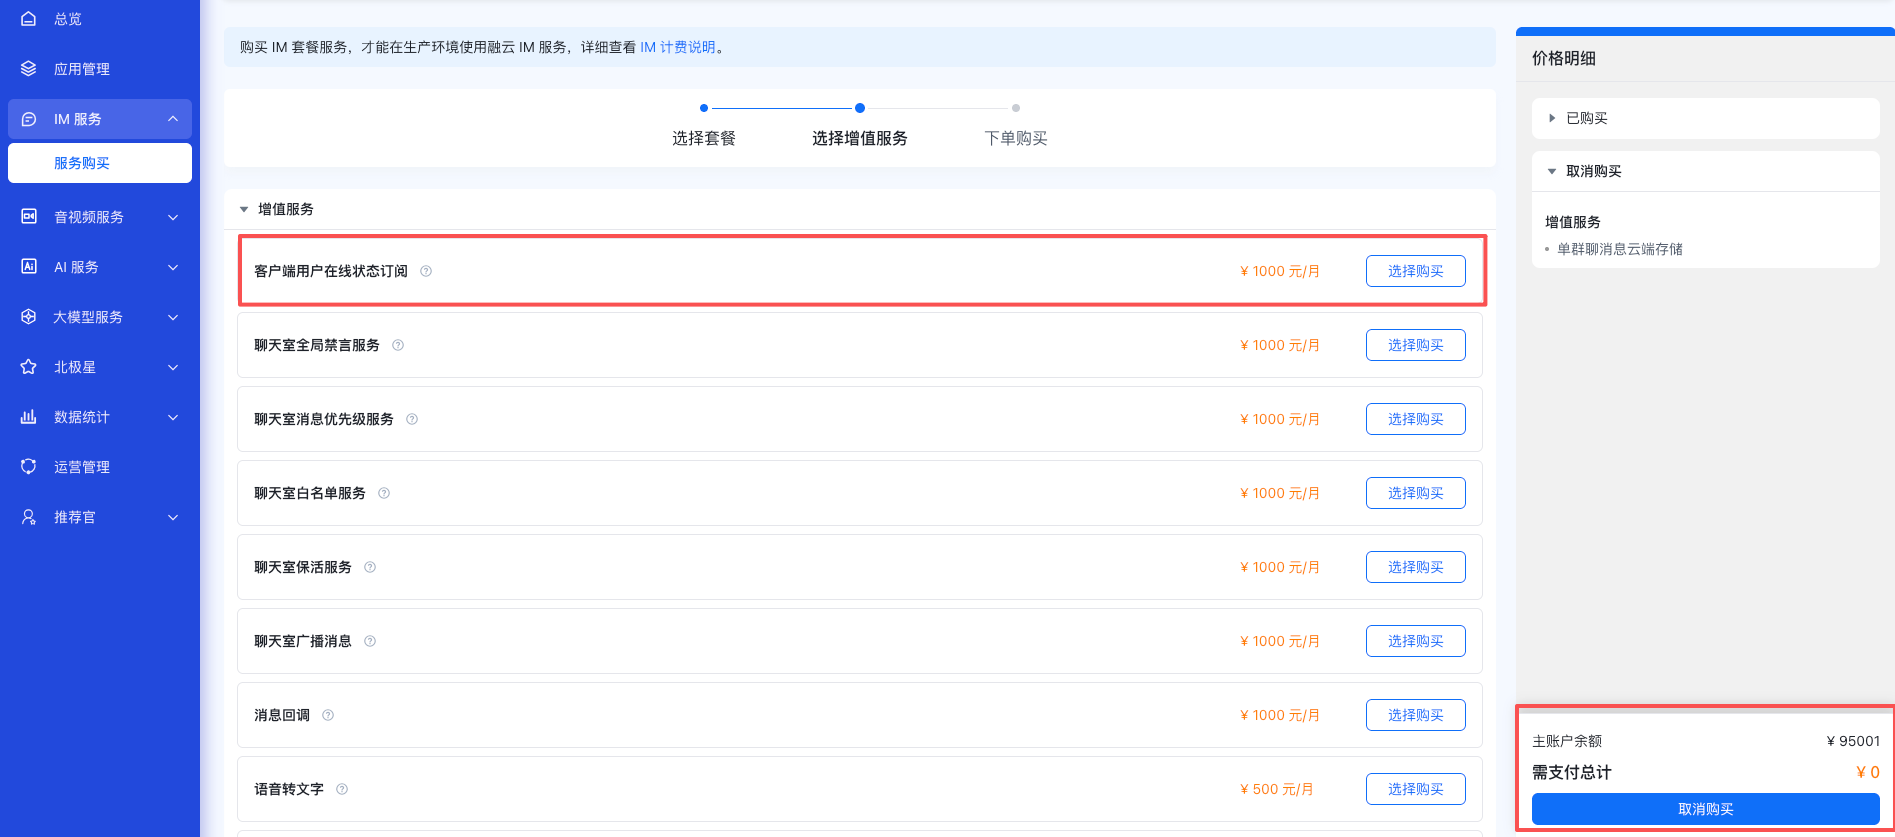Click 选择购买 for 聊天室保活服务
1895x837 pixels.
[x=1416, y=567]
